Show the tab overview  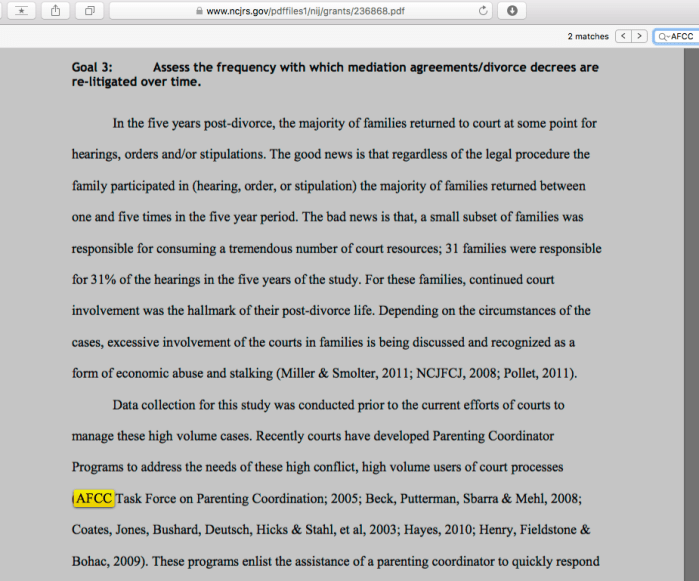[x=89, y=11]
